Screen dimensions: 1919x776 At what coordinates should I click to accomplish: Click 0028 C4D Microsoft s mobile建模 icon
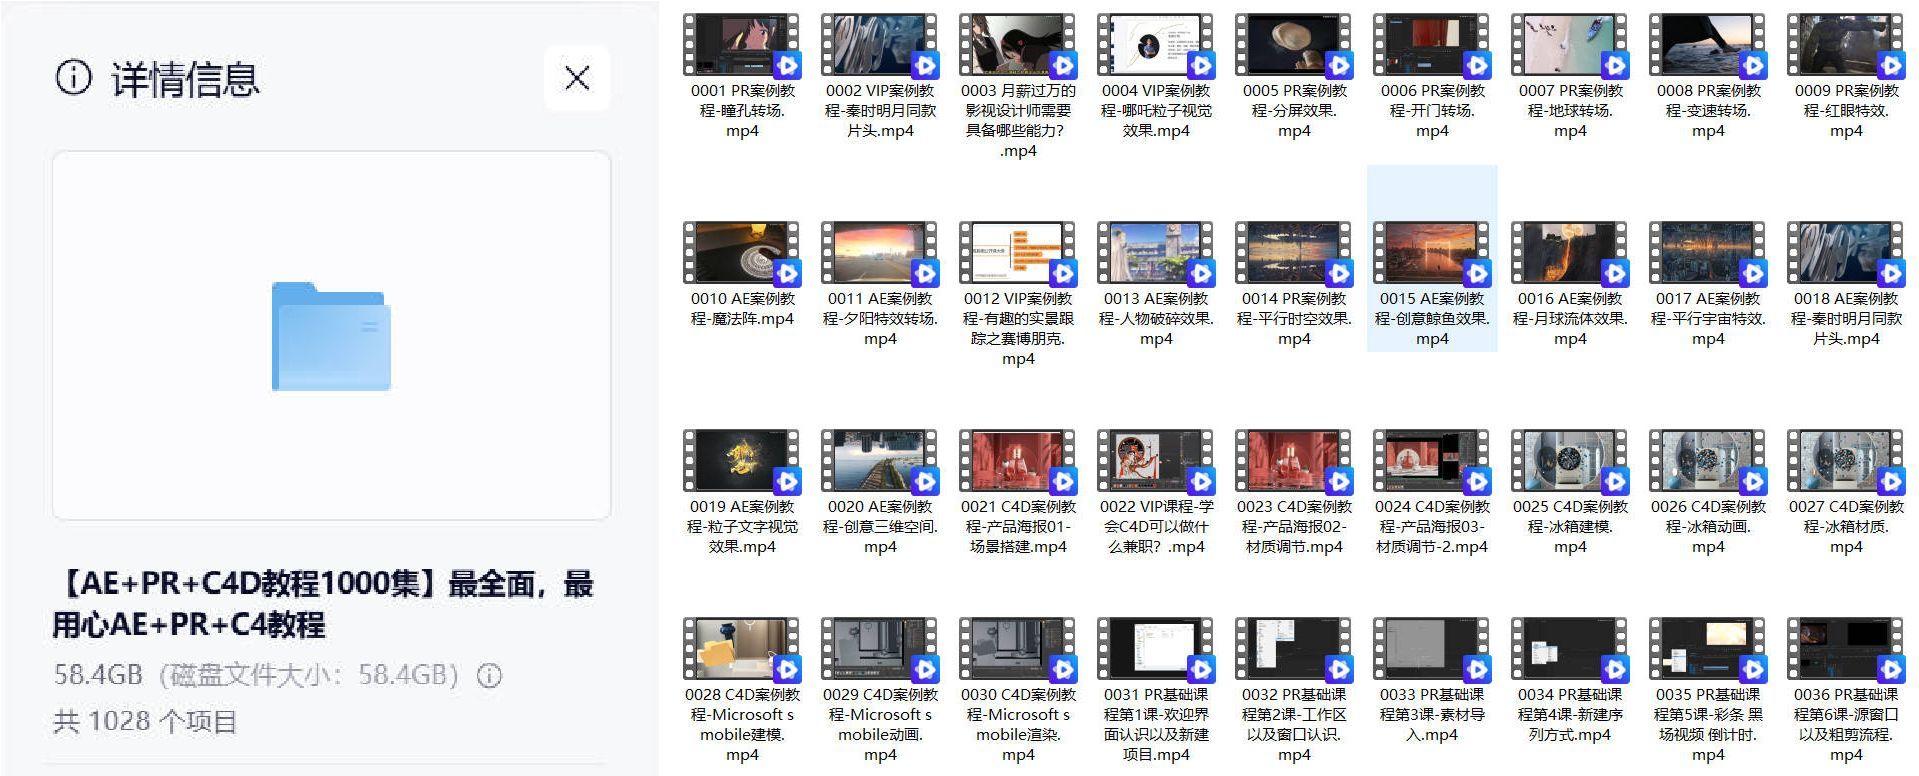(741, 650)
